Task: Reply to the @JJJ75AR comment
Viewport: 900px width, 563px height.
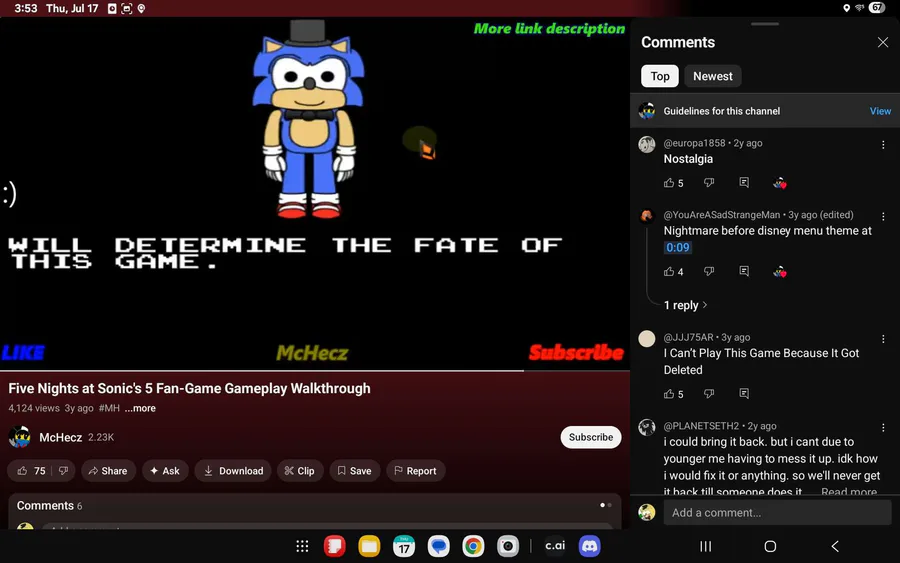Action: (x=744, y=393)
